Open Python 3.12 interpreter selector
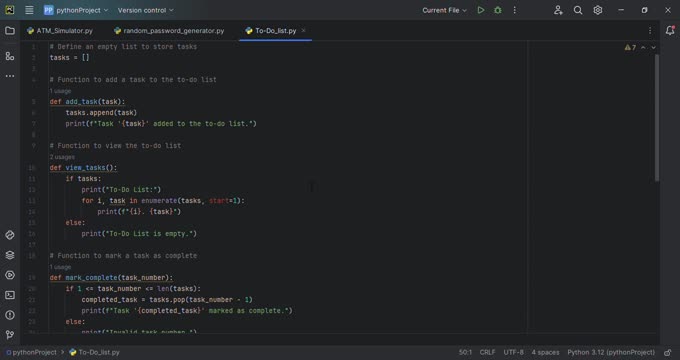This screenshot has width=680, height=360. click(x=611, y=352)
